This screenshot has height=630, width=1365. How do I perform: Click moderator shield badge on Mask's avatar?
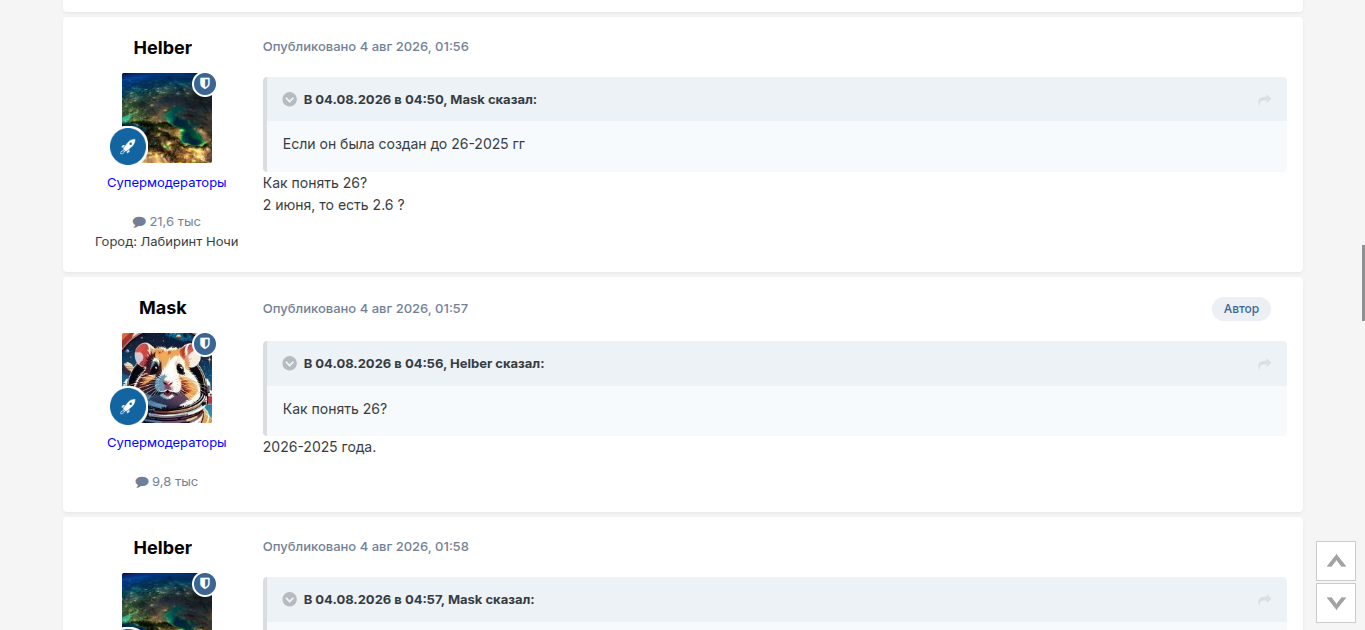click(x=205, y=344)
